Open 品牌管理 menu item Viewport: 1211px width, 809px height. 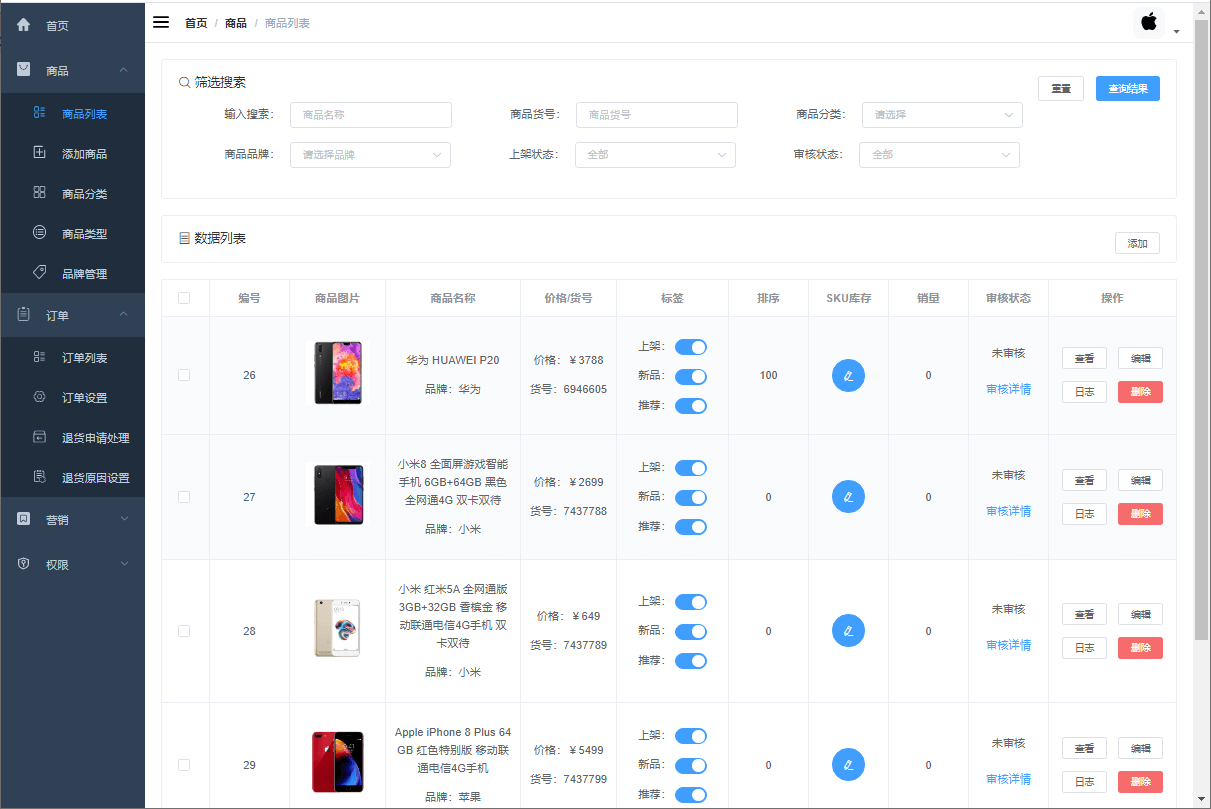tap(72, 274)
